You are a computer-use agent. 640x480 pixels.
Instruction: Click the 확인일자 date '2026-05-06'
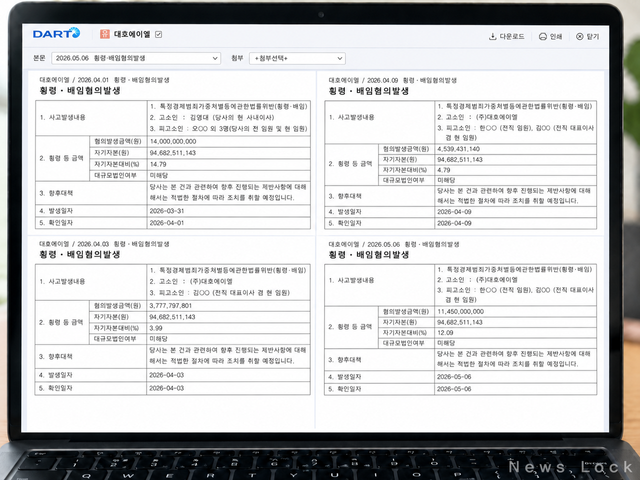point(454,389)
